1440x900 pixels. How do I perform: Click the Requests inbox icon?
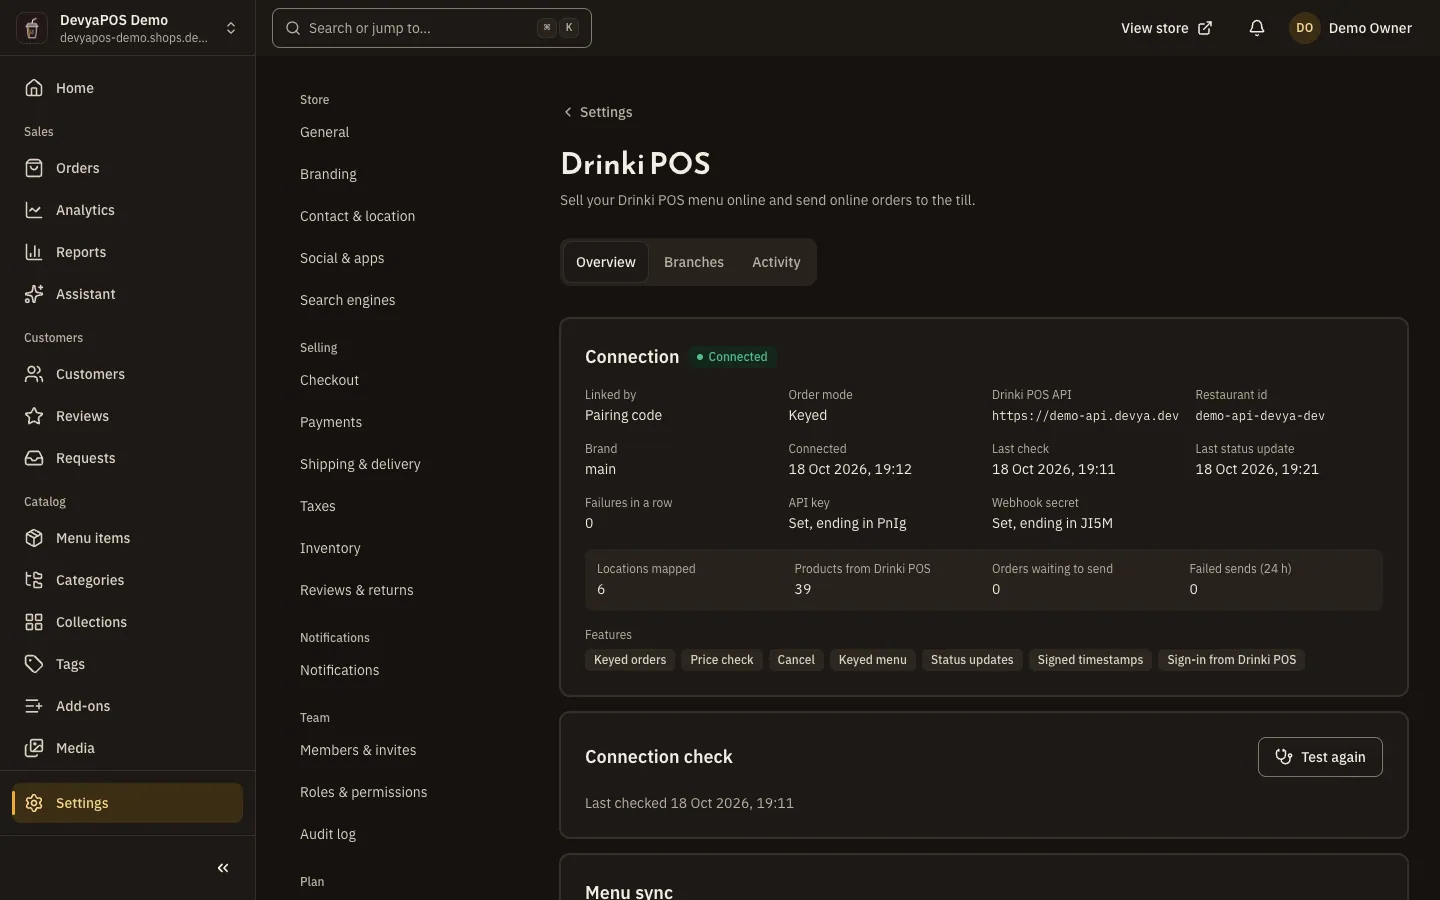(x=34, y=458)
